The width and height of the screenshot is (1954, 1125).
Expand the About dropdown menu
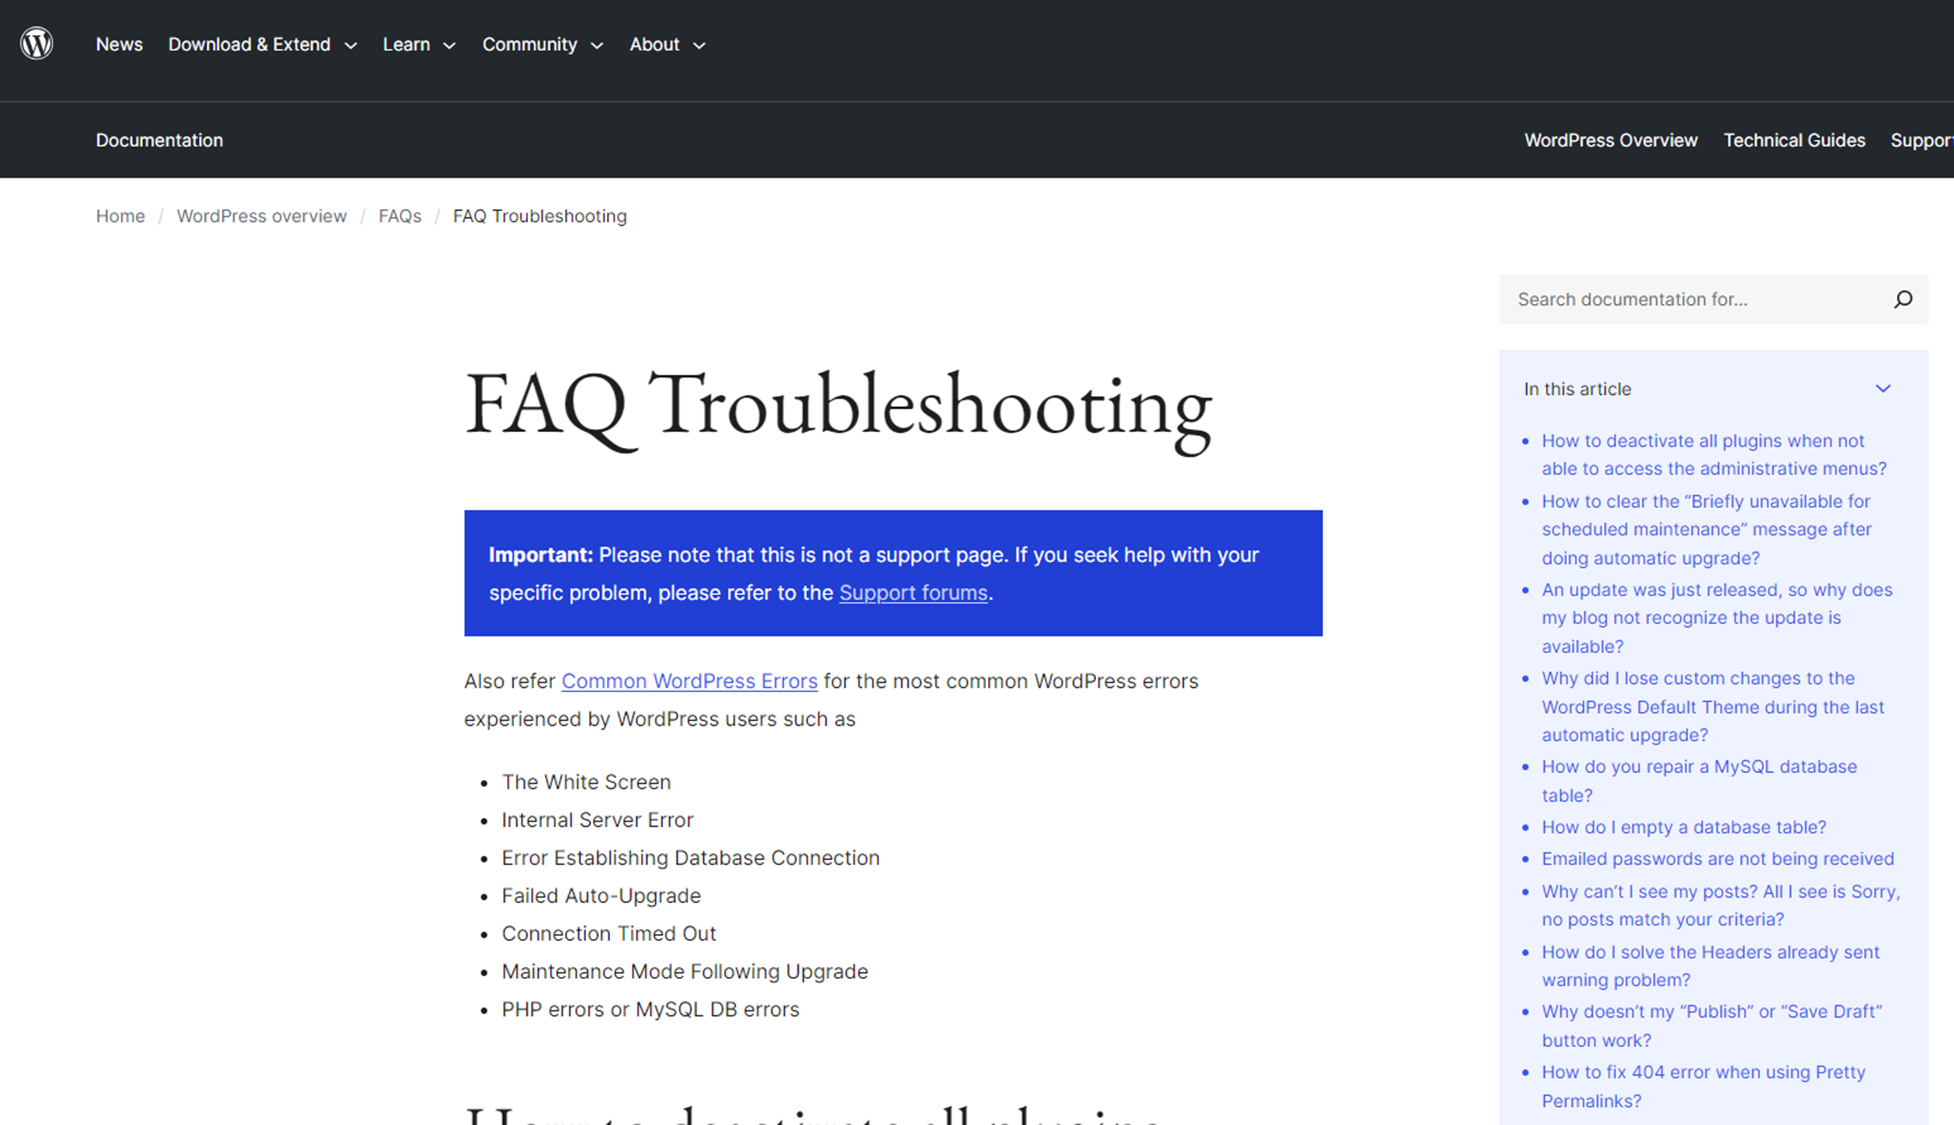pyautogui.click(x=668, y=44)
